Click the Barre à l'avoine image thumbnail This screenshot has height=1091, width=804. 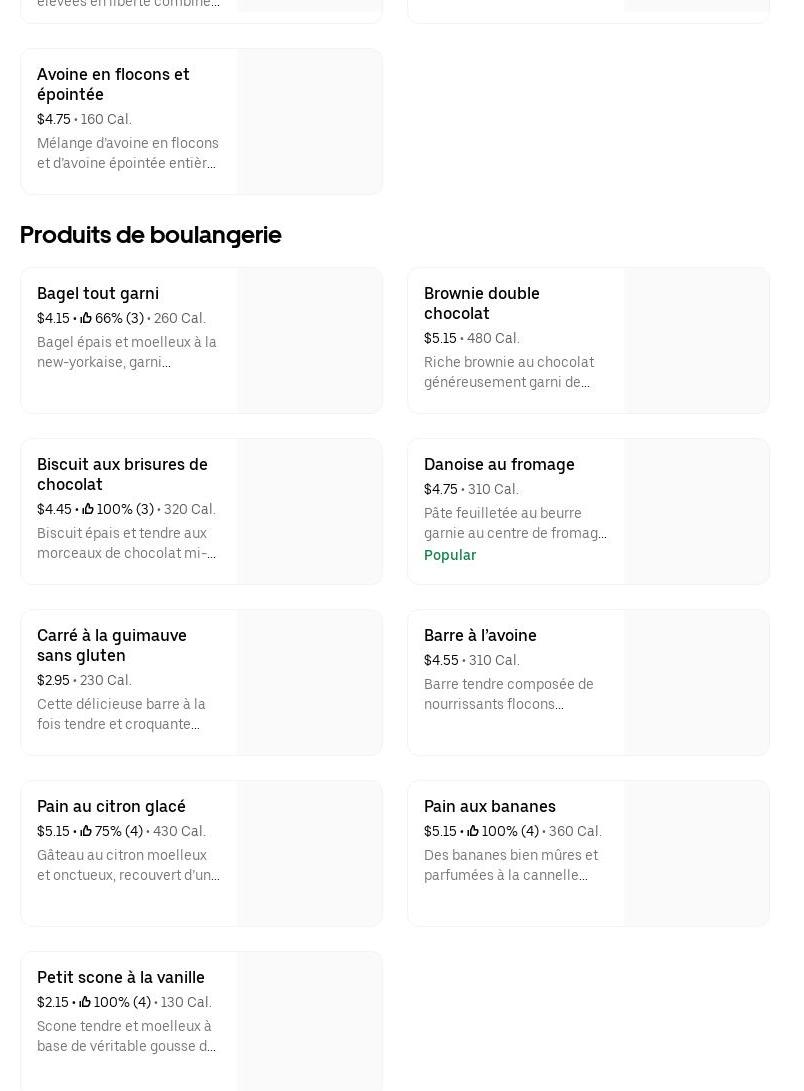pos(696,683)
